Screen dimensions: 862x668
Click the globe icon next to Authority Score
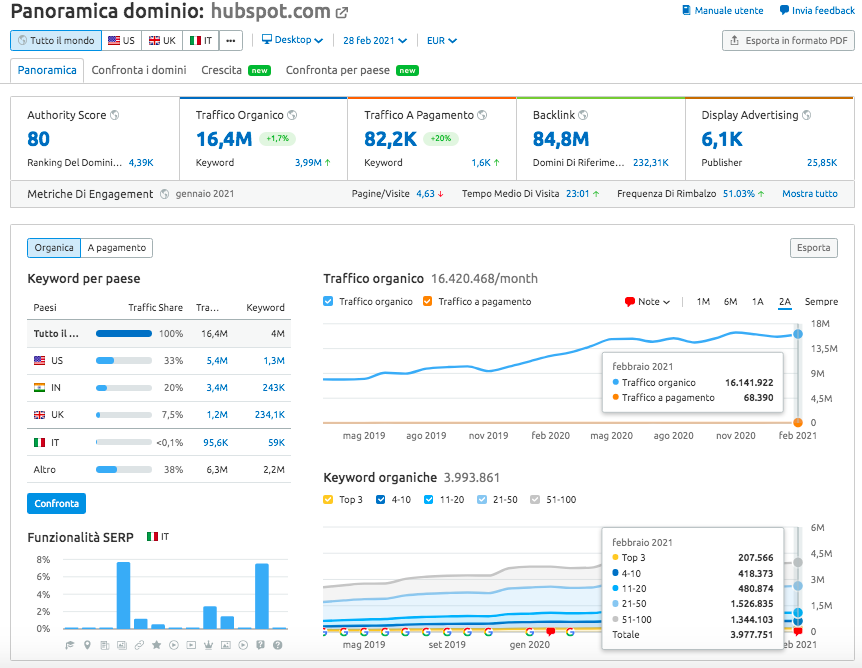click(114, 115)
